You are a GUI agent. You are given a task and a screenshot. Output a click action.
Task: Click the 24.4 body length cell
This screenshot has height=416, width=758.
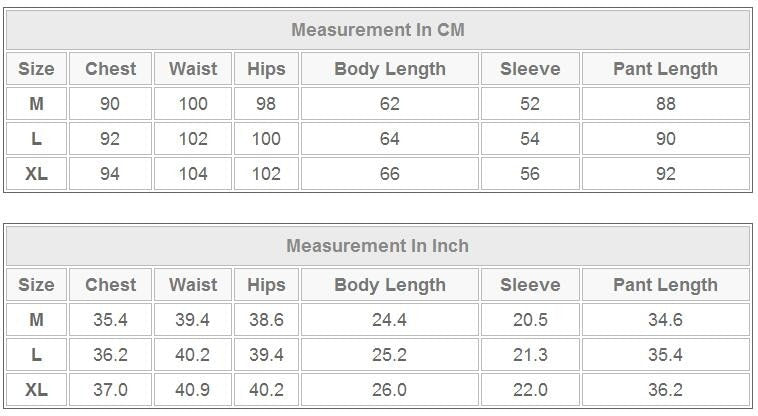[389, 320]
